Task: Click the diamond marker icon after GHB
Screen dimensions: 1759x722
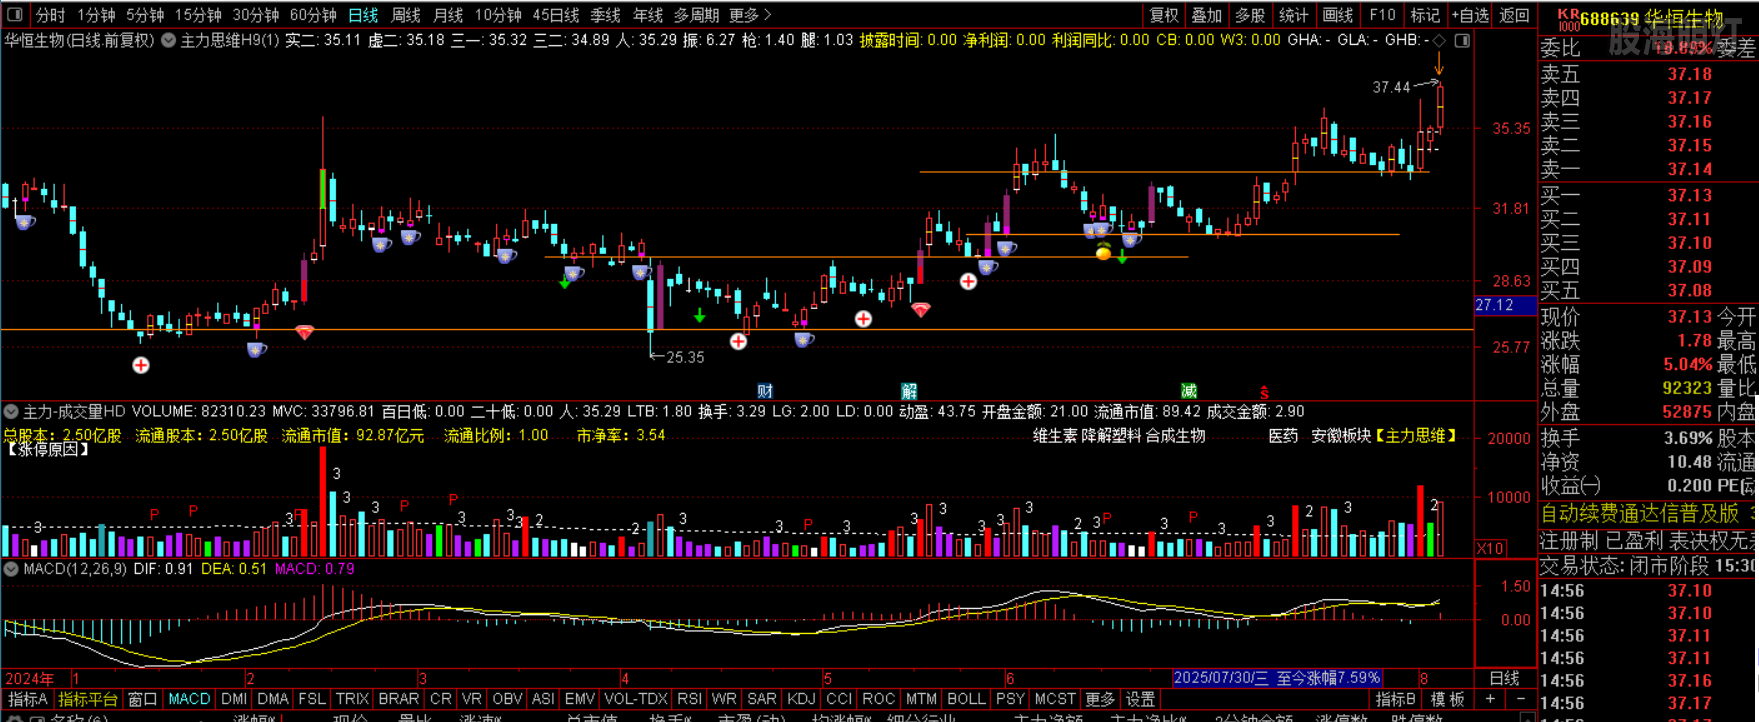Action: [x=1439, y=41]
